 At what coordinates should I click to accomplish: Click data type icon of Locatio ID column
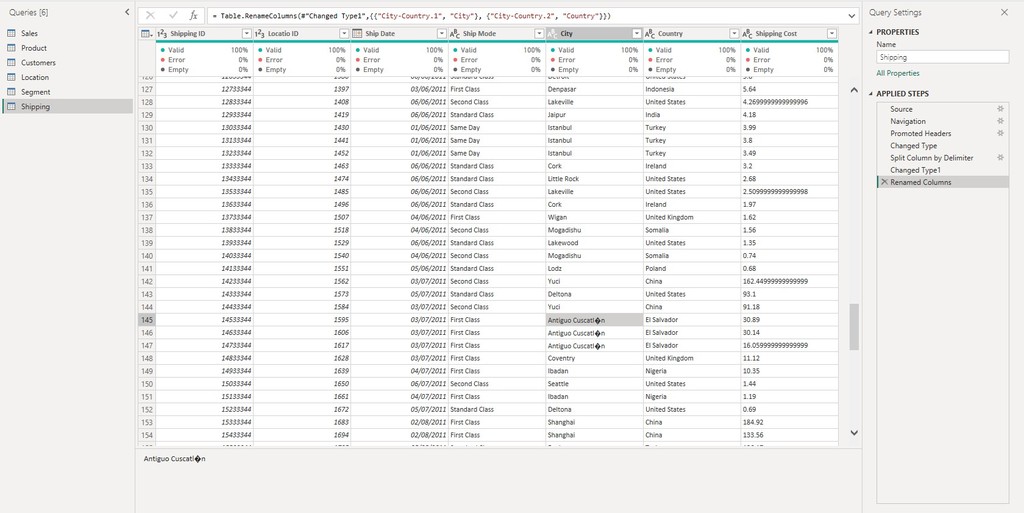[259, 33]
